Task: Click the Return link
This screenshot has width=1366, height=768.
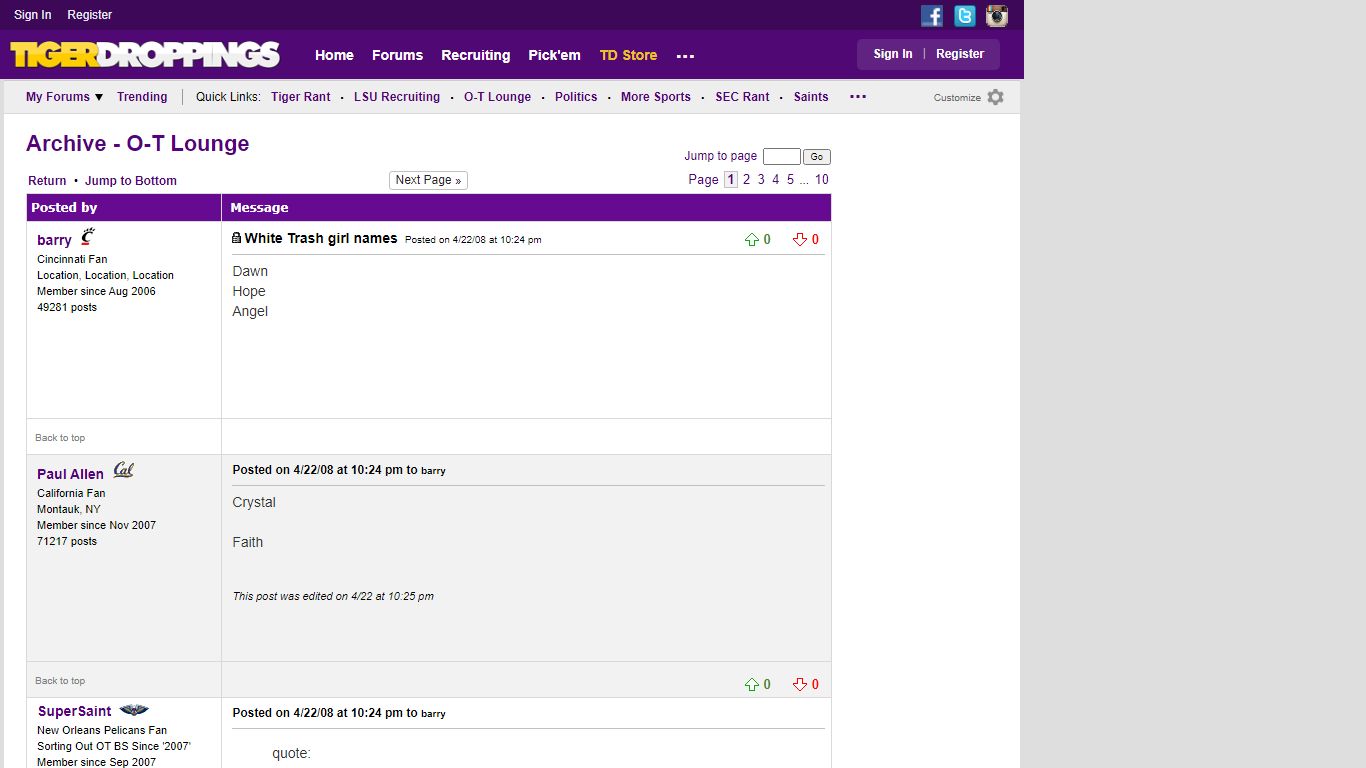Action: [47, 181]
